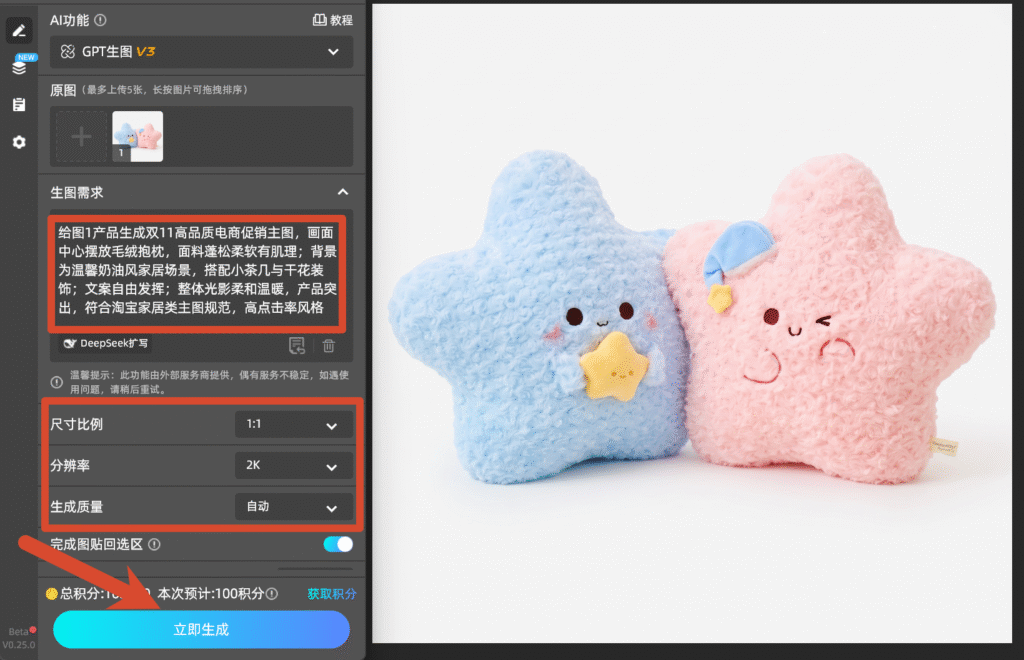Click the info icon beside AI功能
Viewport: 1024px width, 660px height.
tap(100, 20)
